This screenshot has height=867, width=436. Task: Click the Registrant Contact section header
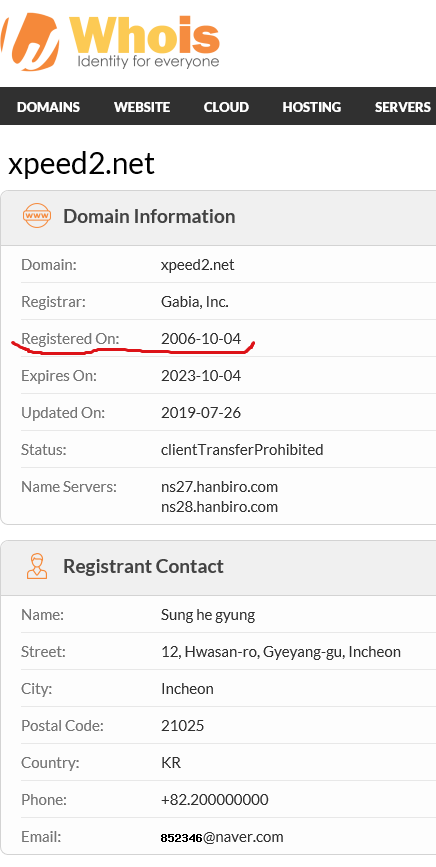click(218, 568)
